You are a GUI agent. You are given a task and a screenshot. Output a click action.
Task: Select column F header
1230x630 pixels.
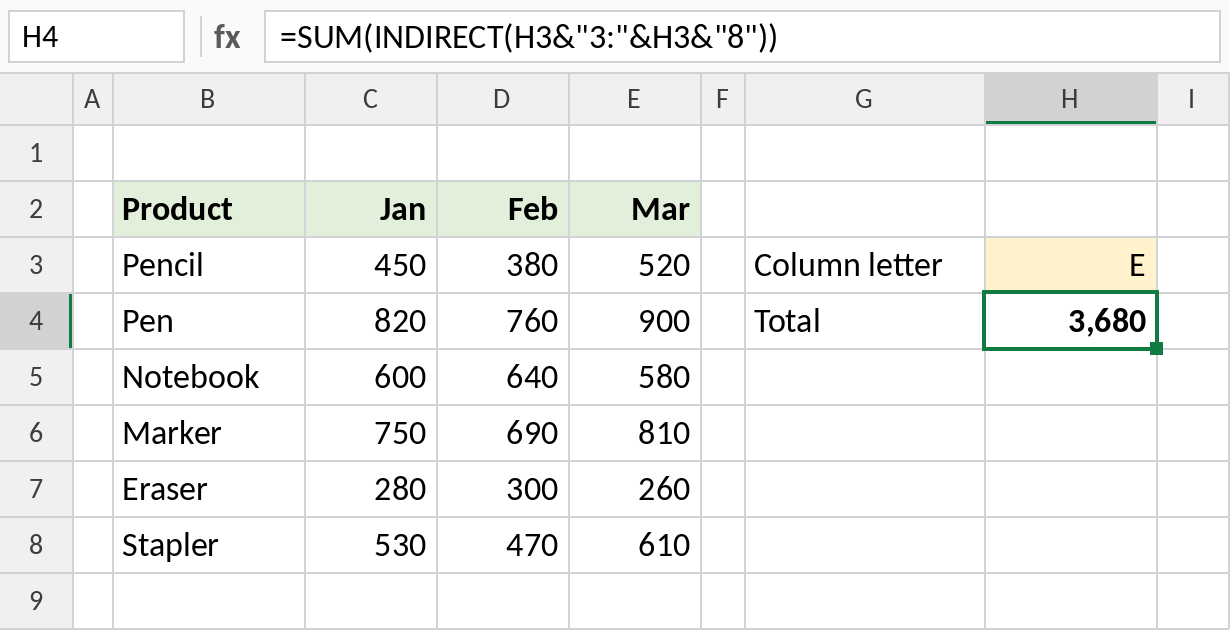(x=723, y=98)
